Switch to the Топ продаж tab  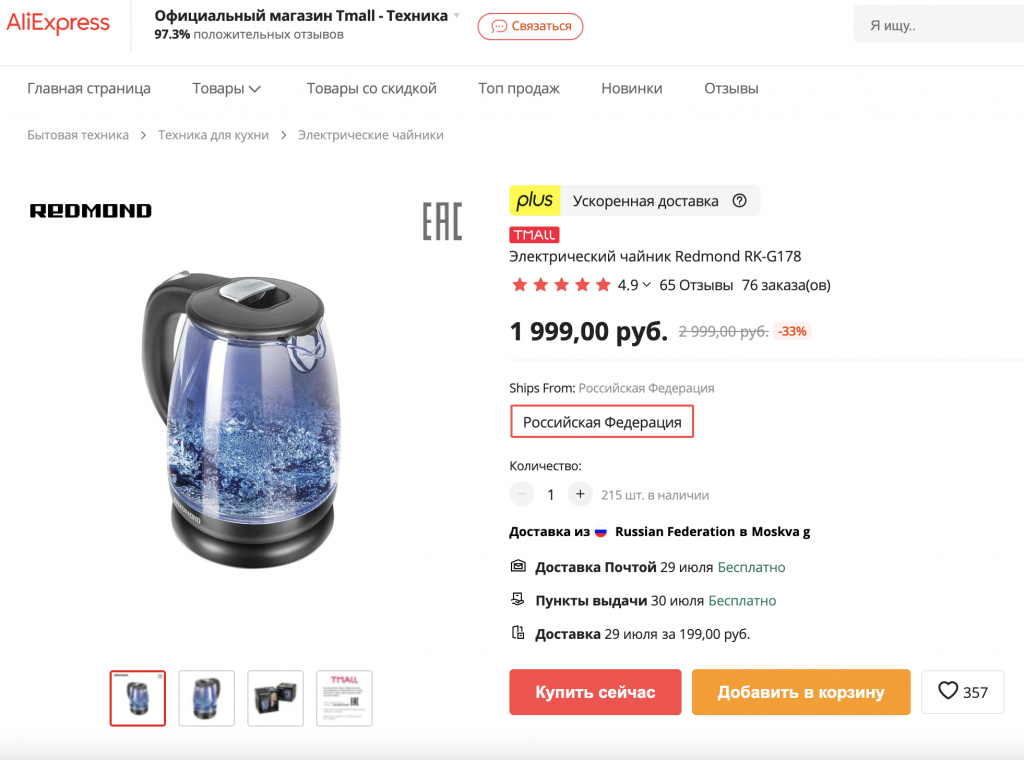click(520, 88)
